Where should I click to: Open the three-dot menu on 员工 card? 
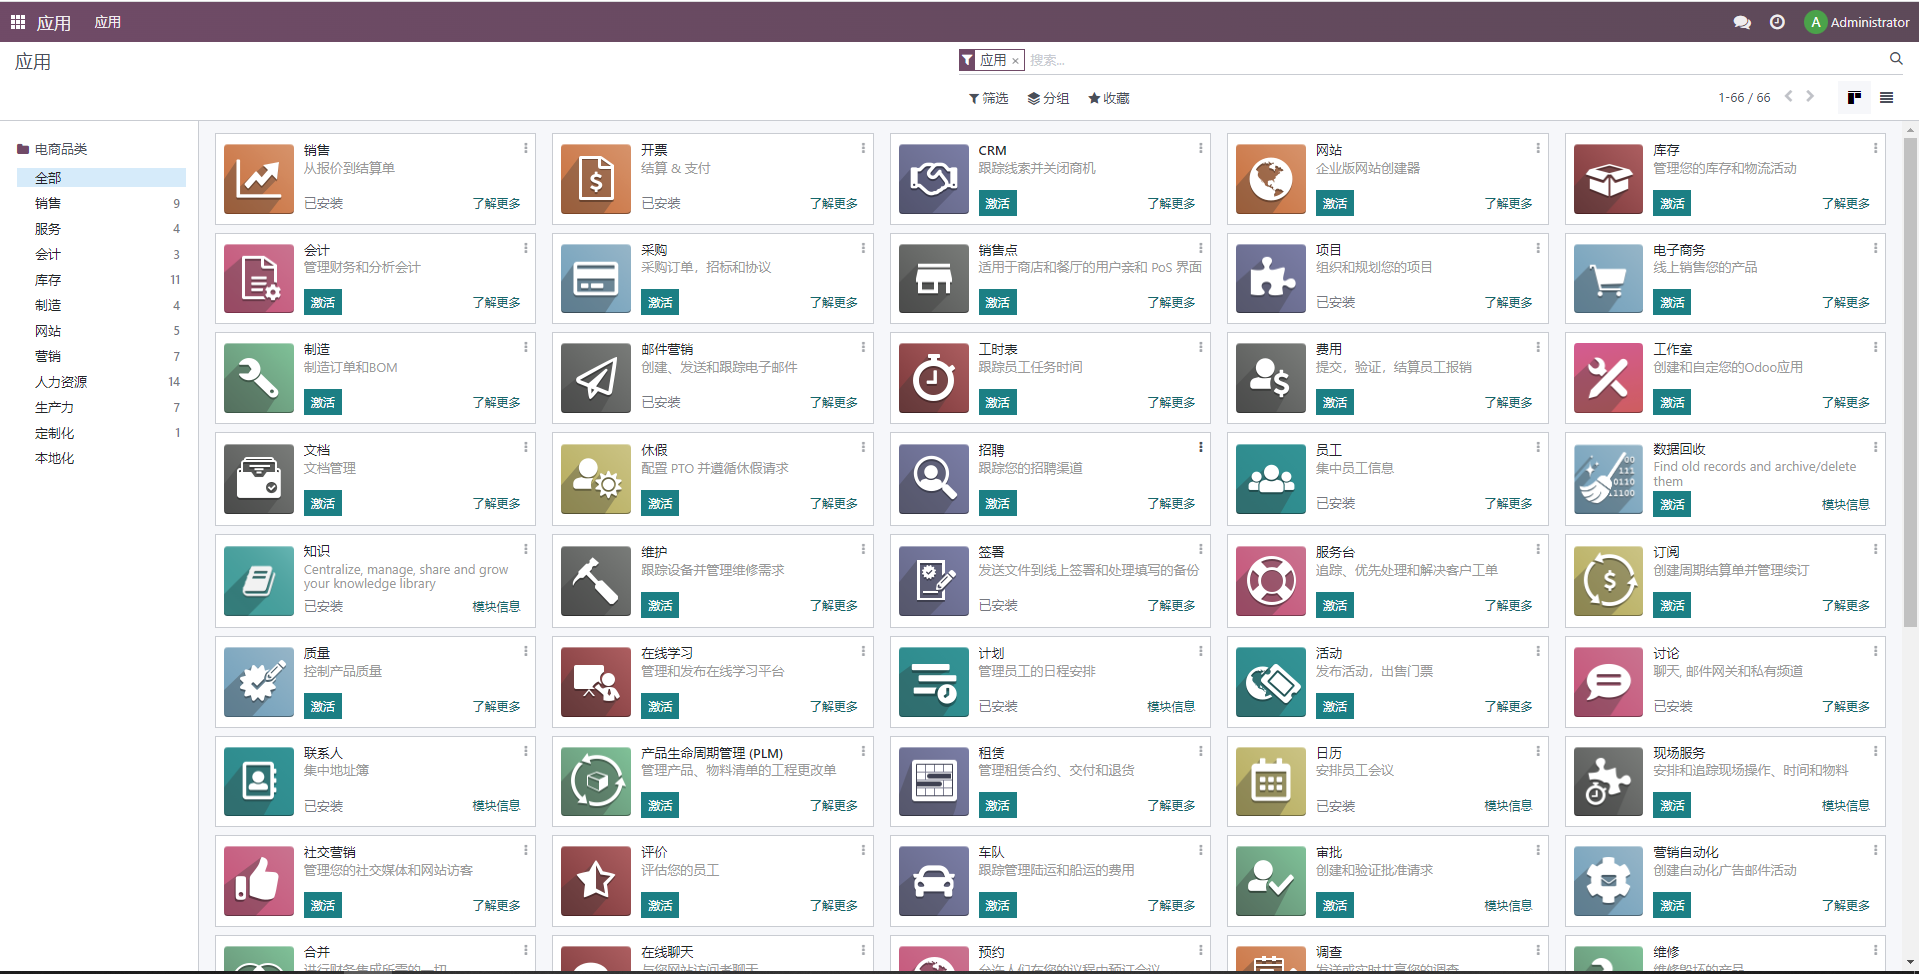pyautogui.click(x=1538, y=447)
